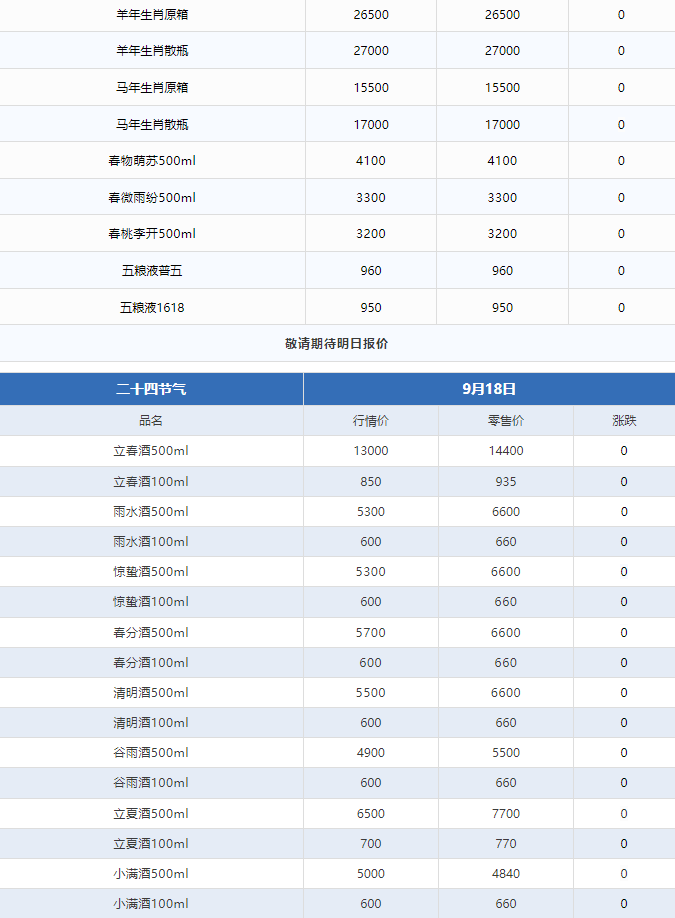Click 春分酒100ml product name
The height and width of the screenshot is (918, 675).
pyautogui.click(x=151, y=663)
